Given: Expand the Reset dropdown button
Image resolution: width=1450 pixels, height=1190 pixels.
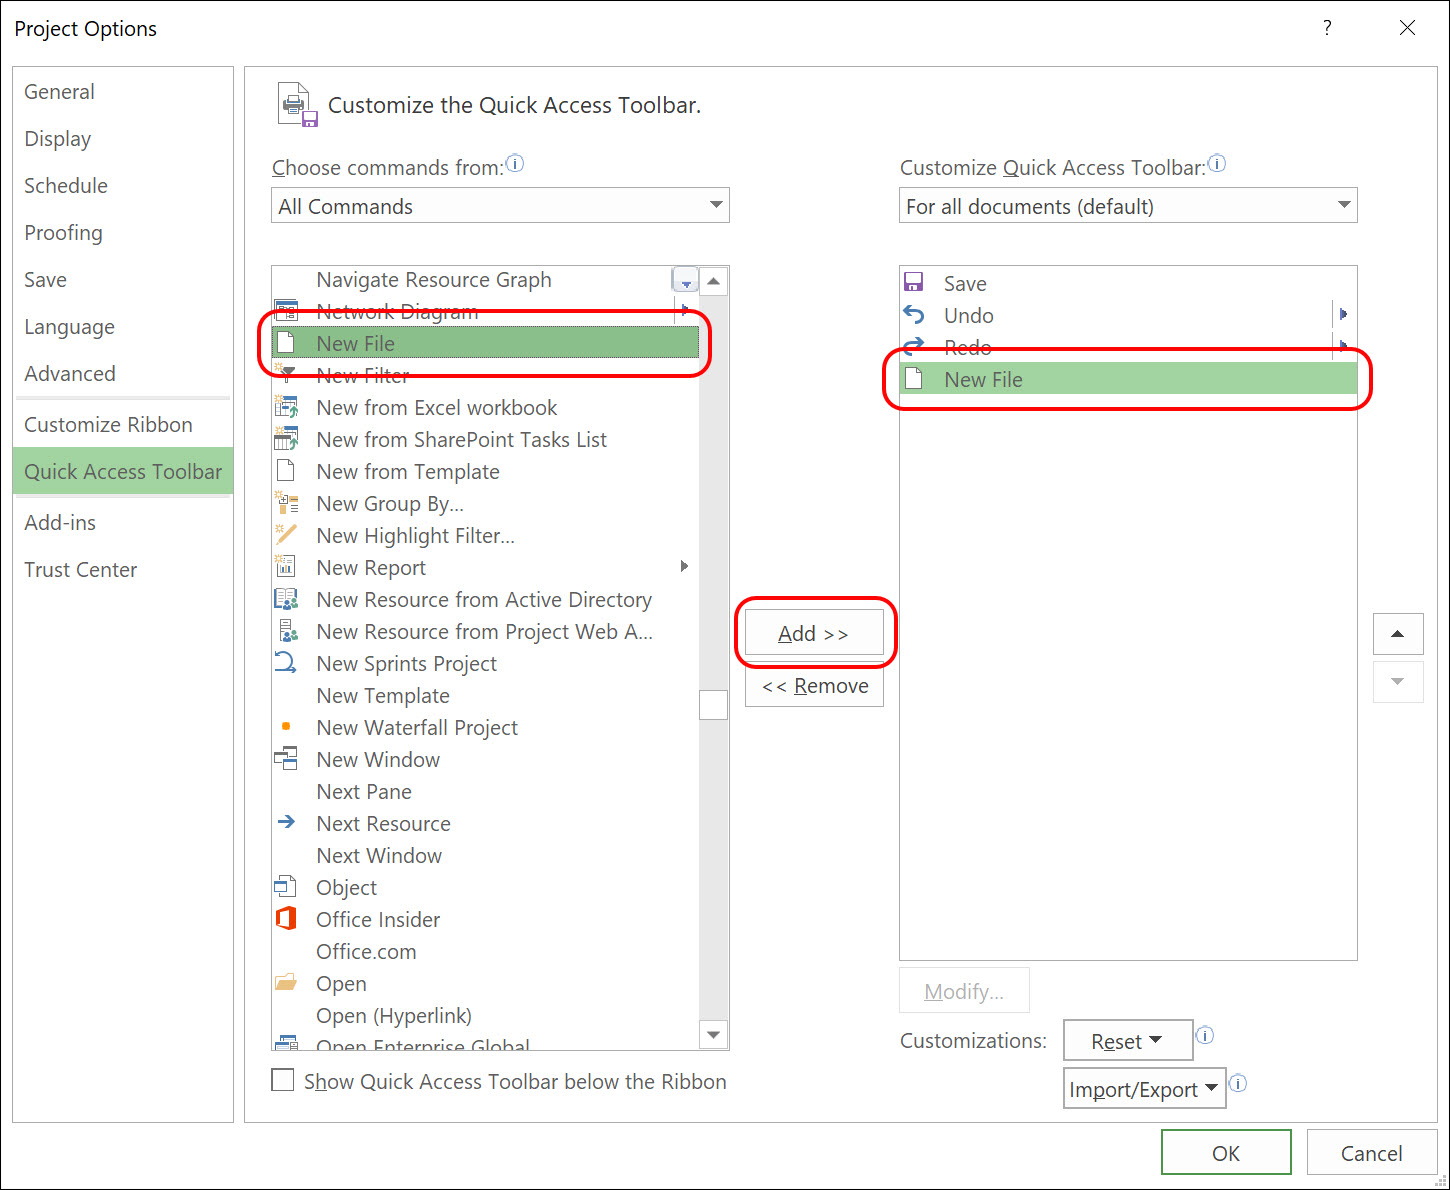Looking at the screenshot, I should coord(1128,1041).
